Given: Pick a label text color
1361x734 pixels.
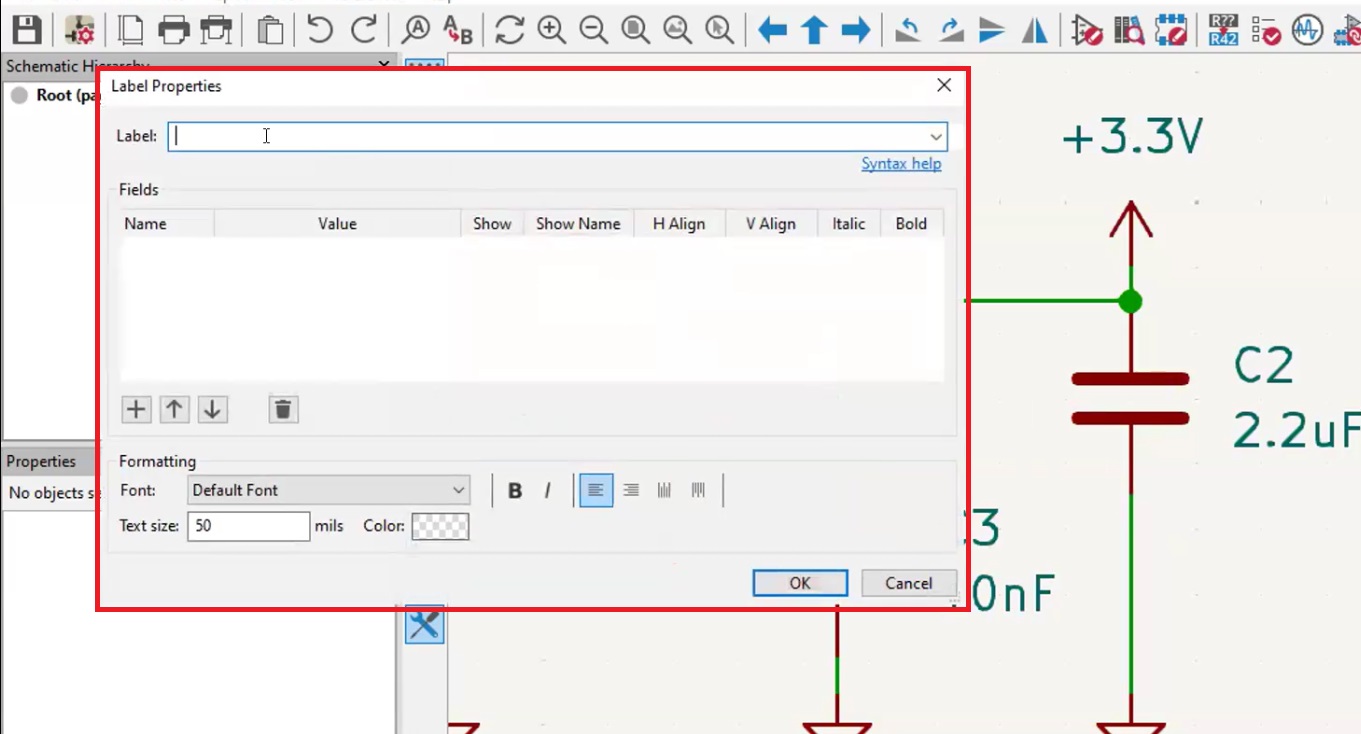Looking at the screenshot, I should click(438, 526).
